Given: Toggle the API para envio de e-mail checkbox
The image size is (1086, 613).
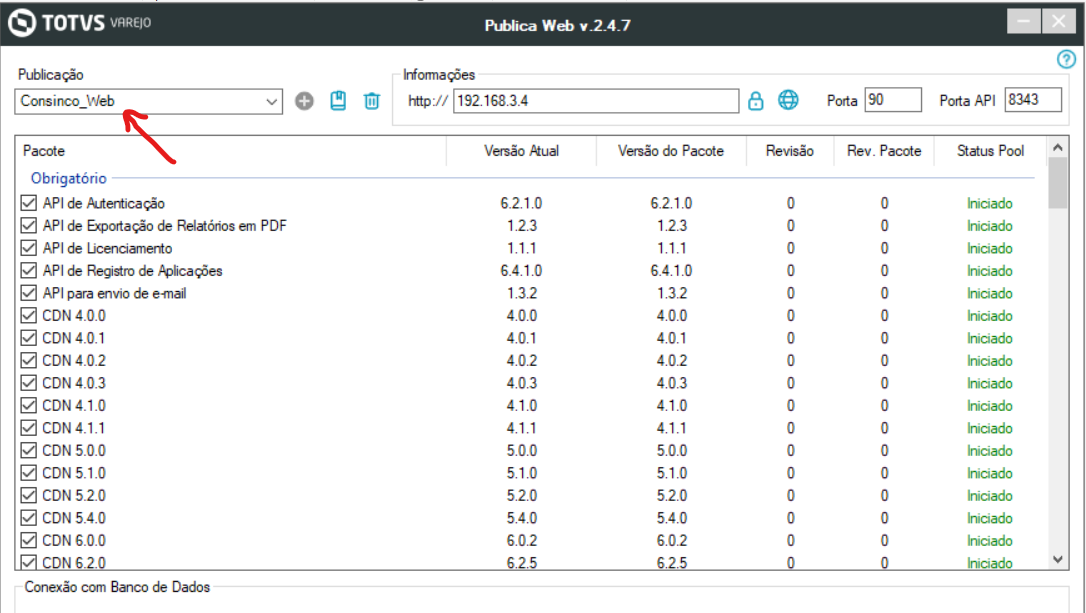Looking at the screenshot, I should 28,293.
